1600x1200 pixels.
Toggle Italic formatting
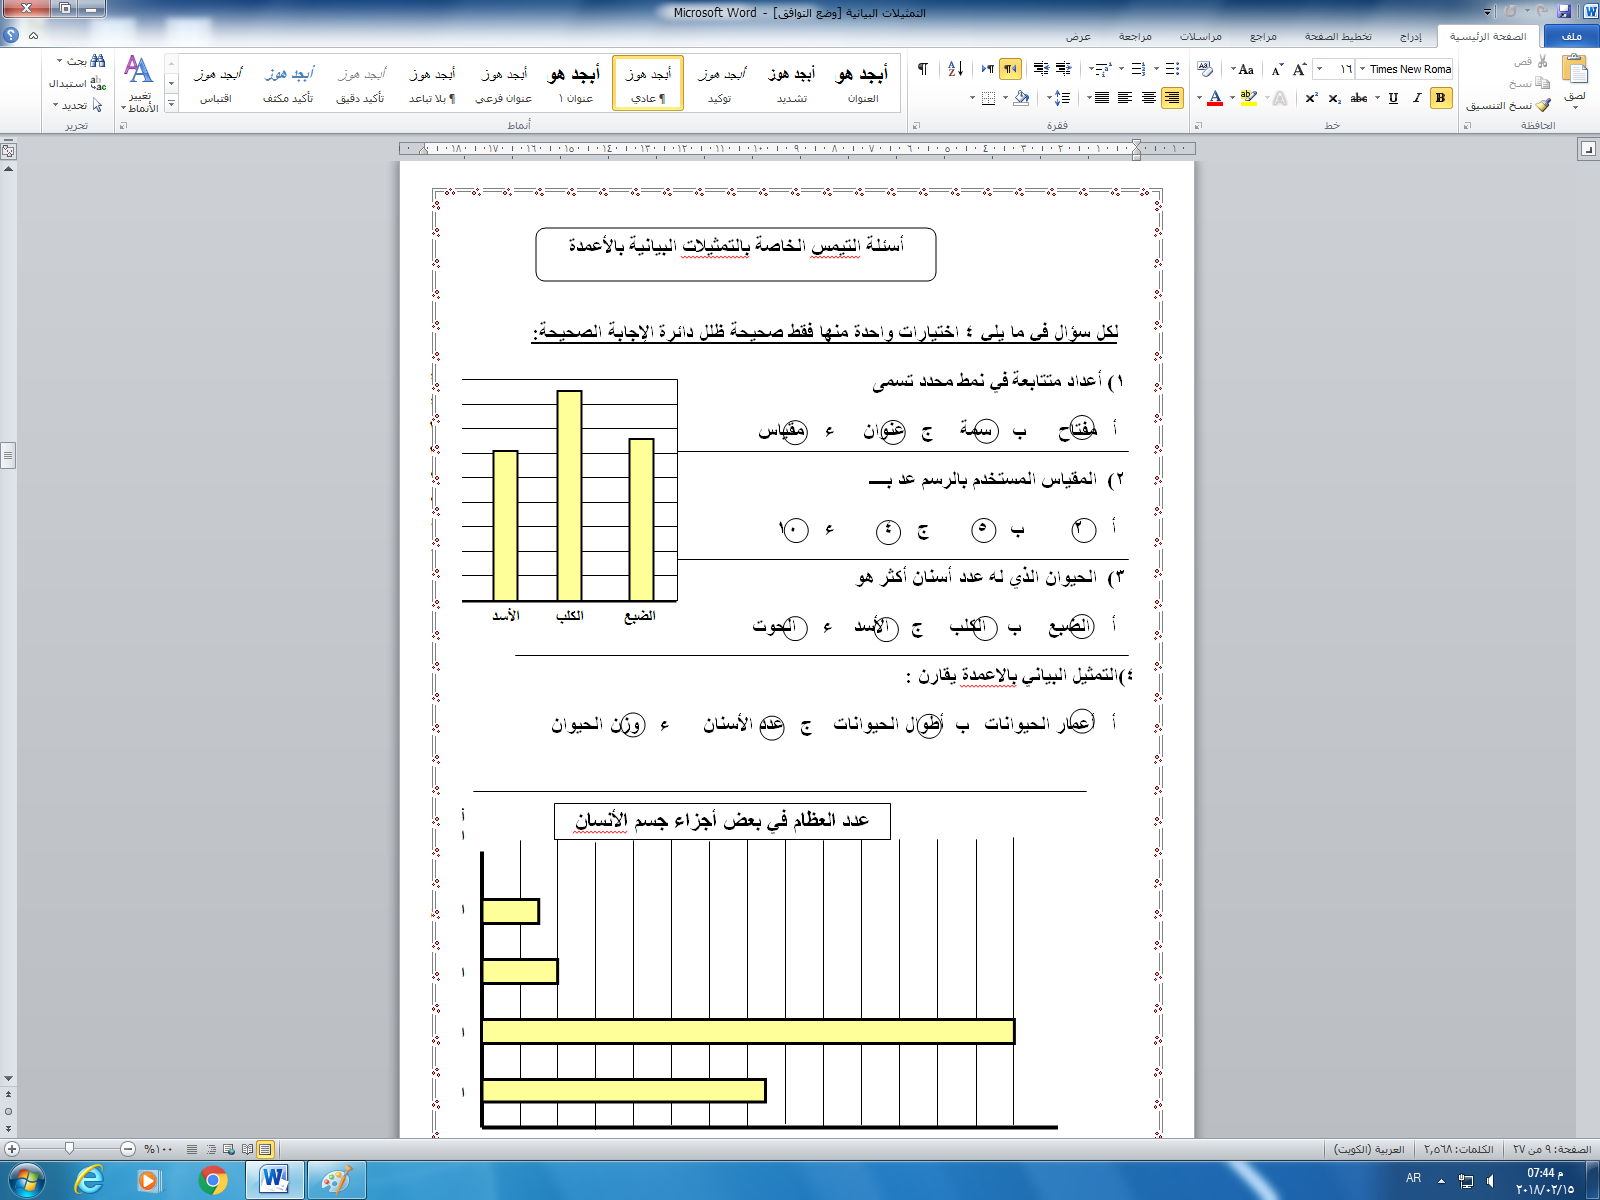click(1417, 98)
